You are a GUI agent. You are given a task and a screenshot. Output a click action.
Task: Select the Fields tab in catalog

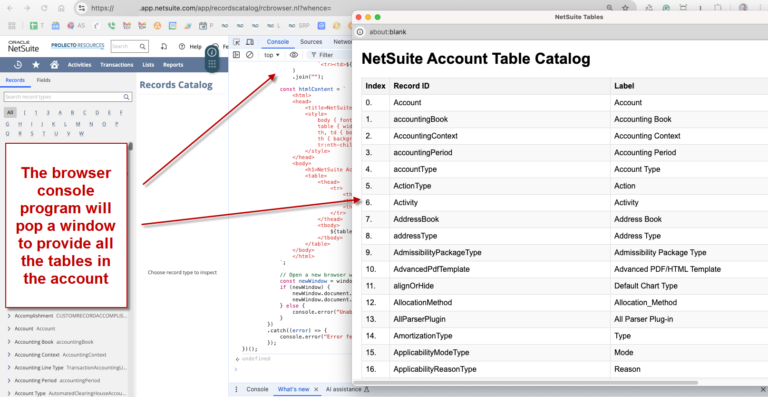[44, 80]
